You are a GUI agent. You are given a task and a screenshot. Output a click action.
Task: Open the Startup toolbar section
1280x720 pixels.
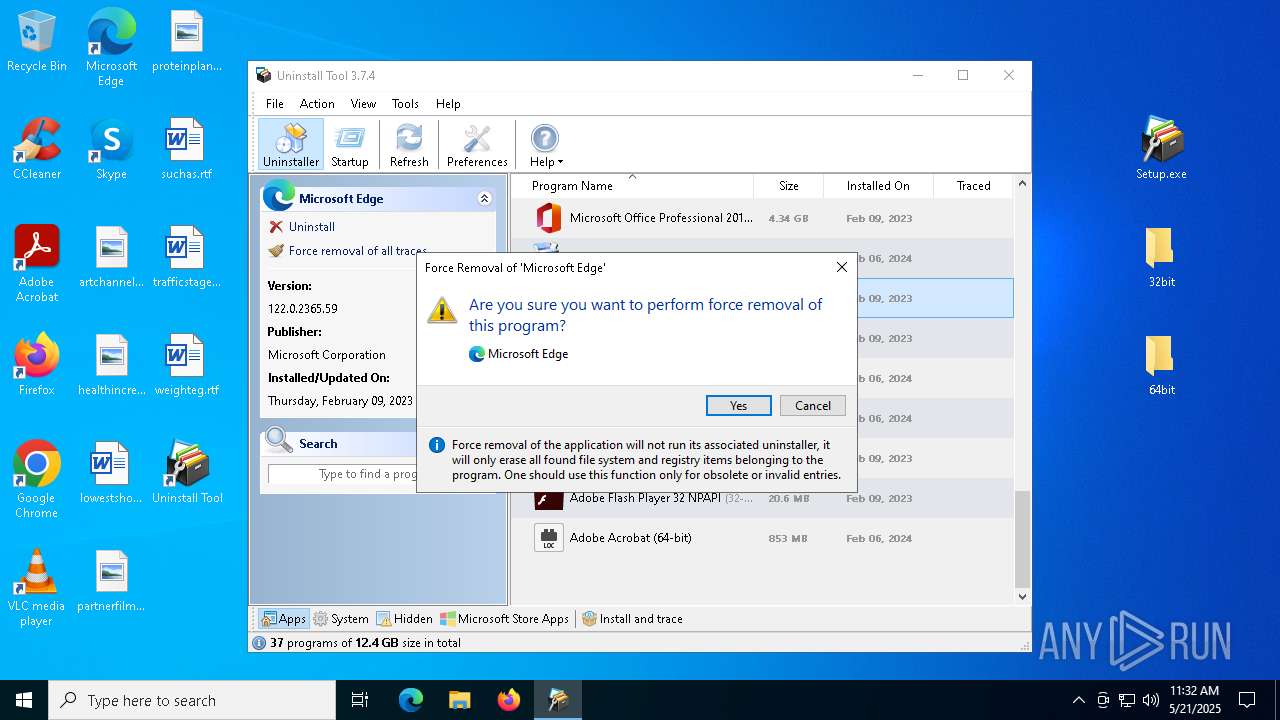tap(350, 145)
